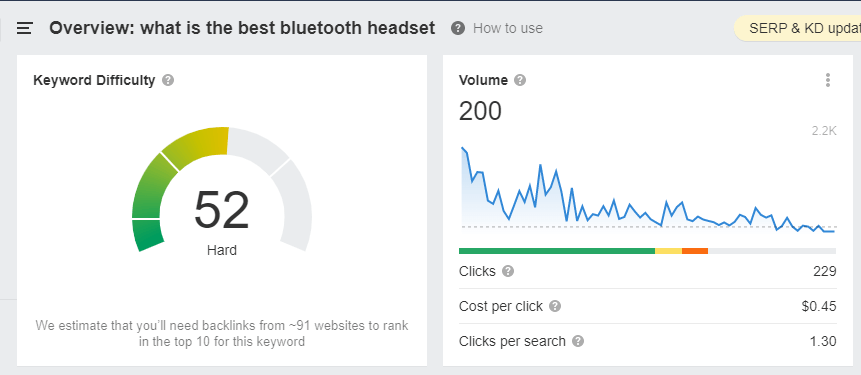Click the Clicks per search label
This screenshot has width=861, height=375.
[x=512, y=342]
